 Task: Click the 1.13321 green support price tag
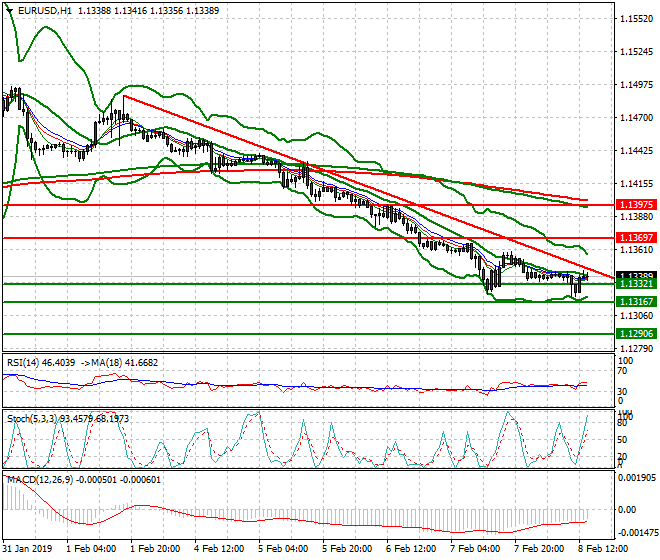(636, 285)
